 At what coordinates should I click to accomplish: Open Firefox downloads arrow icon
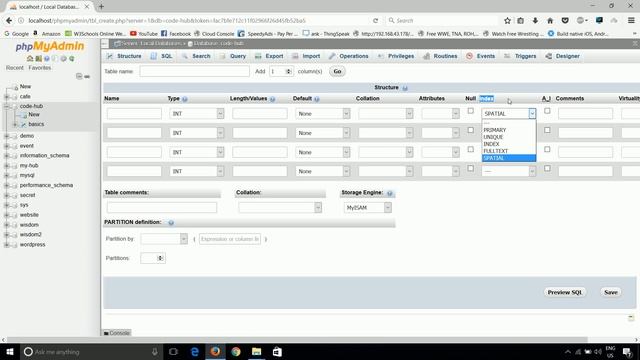click(x=535, y=20)
